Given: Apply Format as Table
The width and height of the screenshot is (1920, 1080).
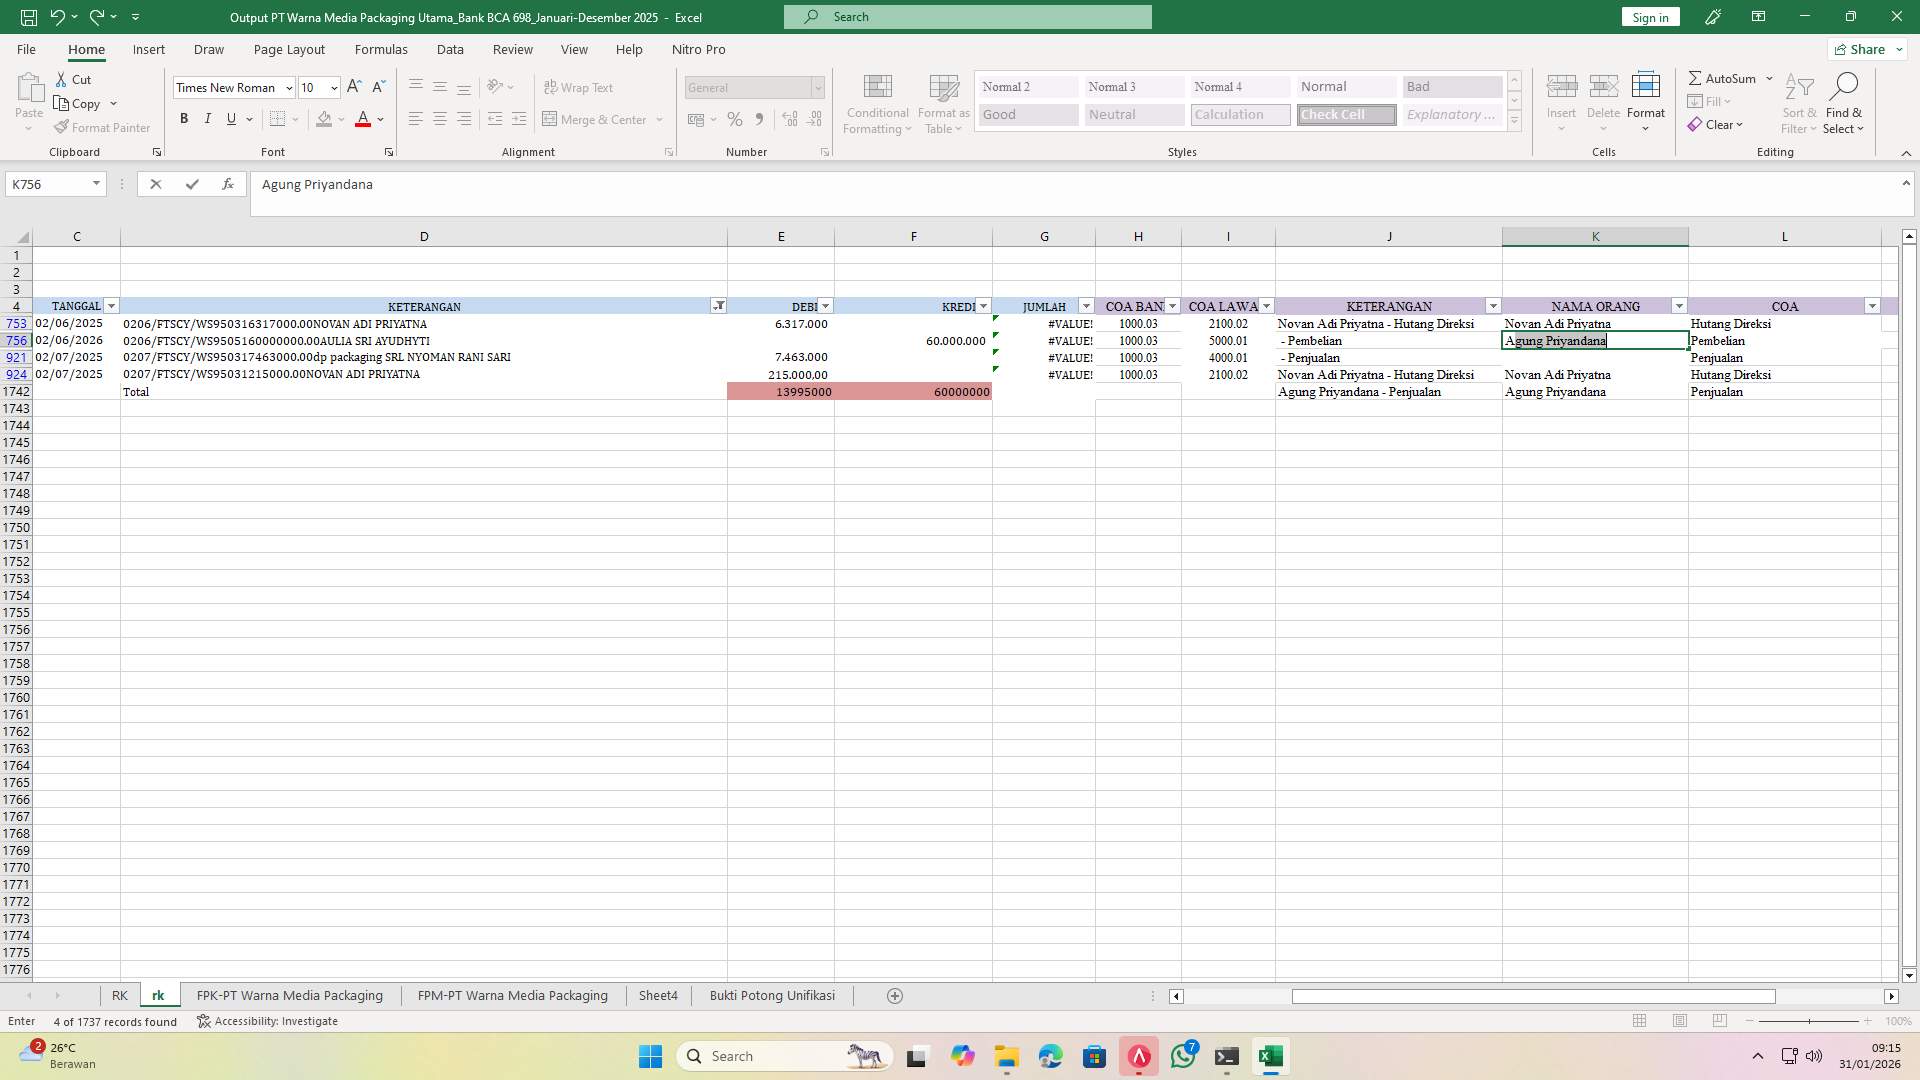Looking at the screenshot, I should click(941, 103).
